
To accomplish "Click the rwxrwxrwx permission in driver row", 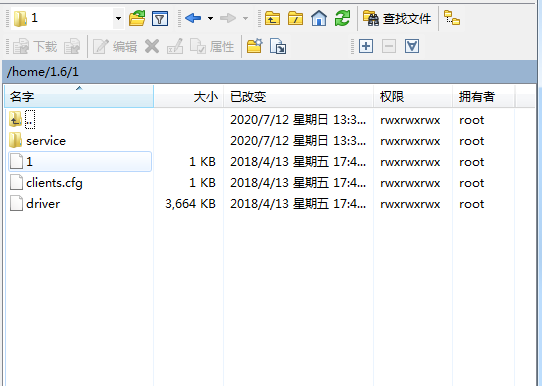I will click(410, 204).
